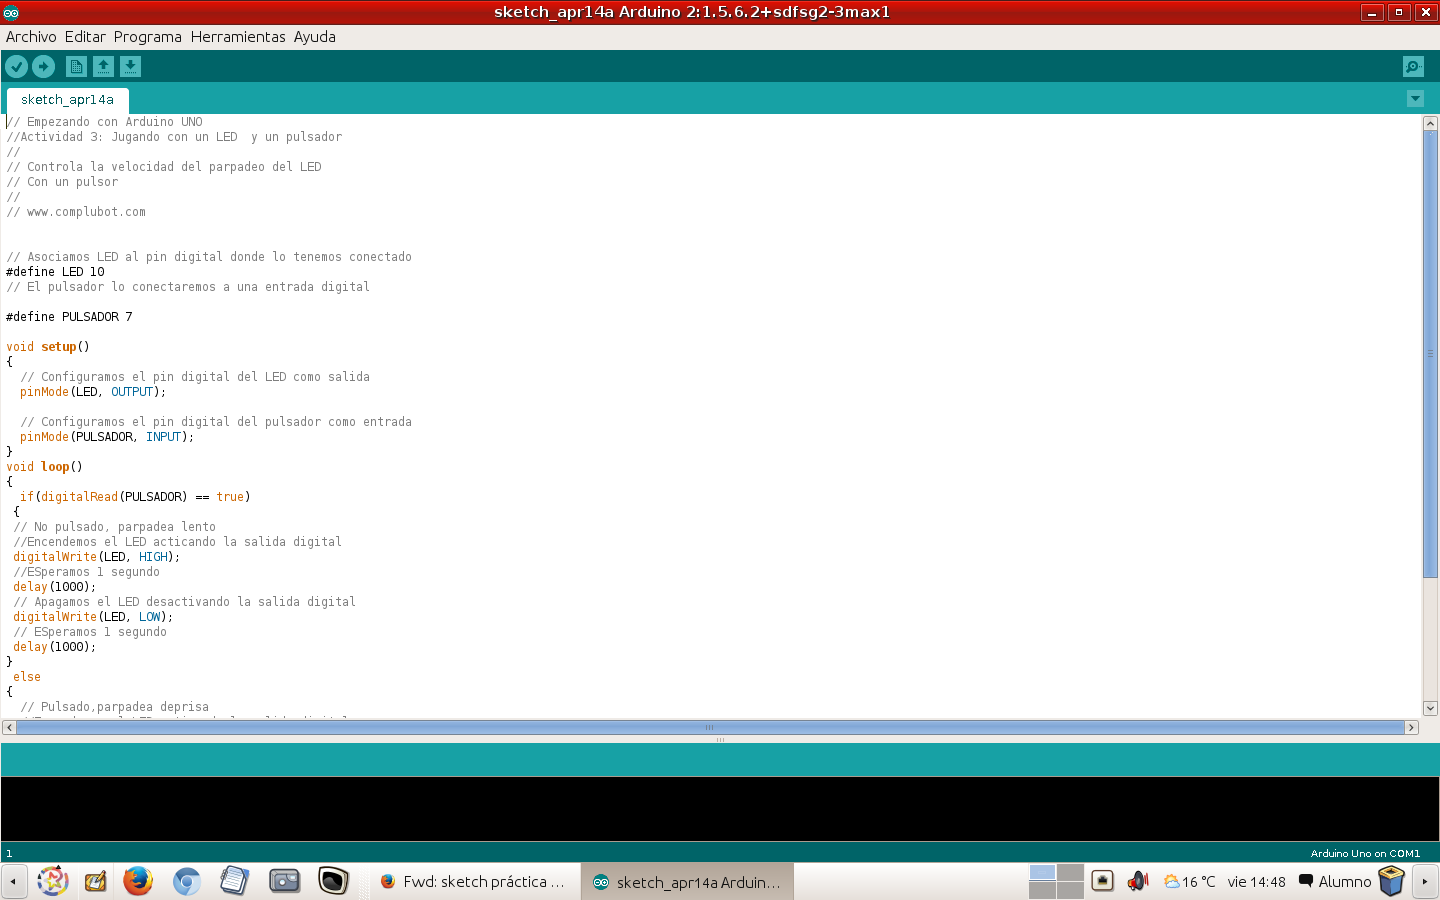Click the horizontal scrollbar thumb
Viewport: 1440px width, 900px height.
(x=710, y=728)
